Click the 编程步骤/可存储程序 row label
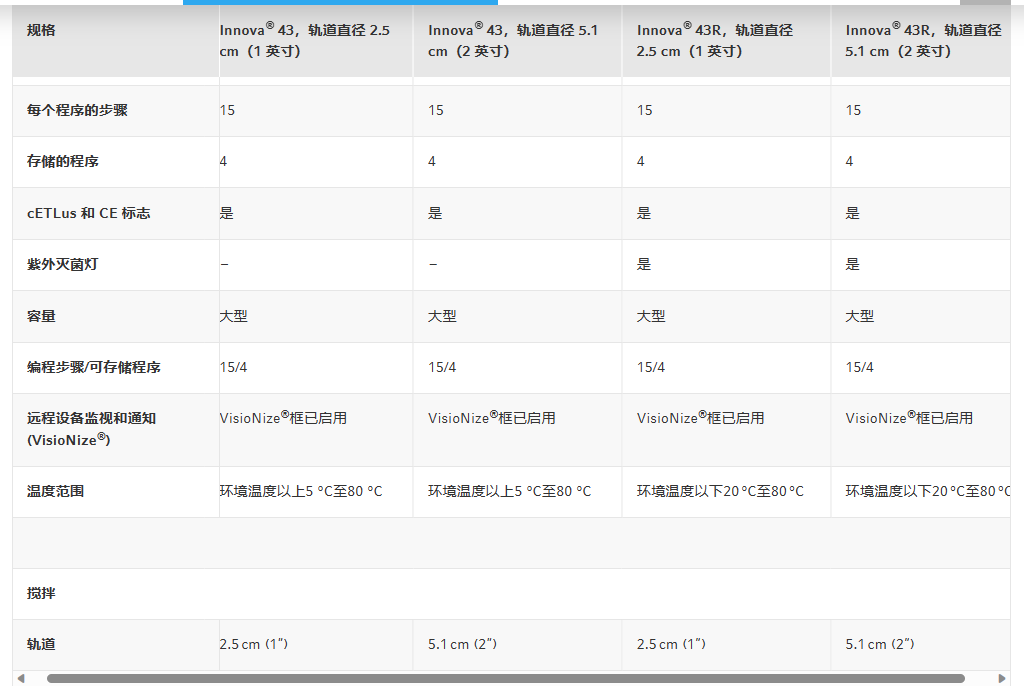The height and width of the screenshot is (695, 1024). tap(93, 367)
